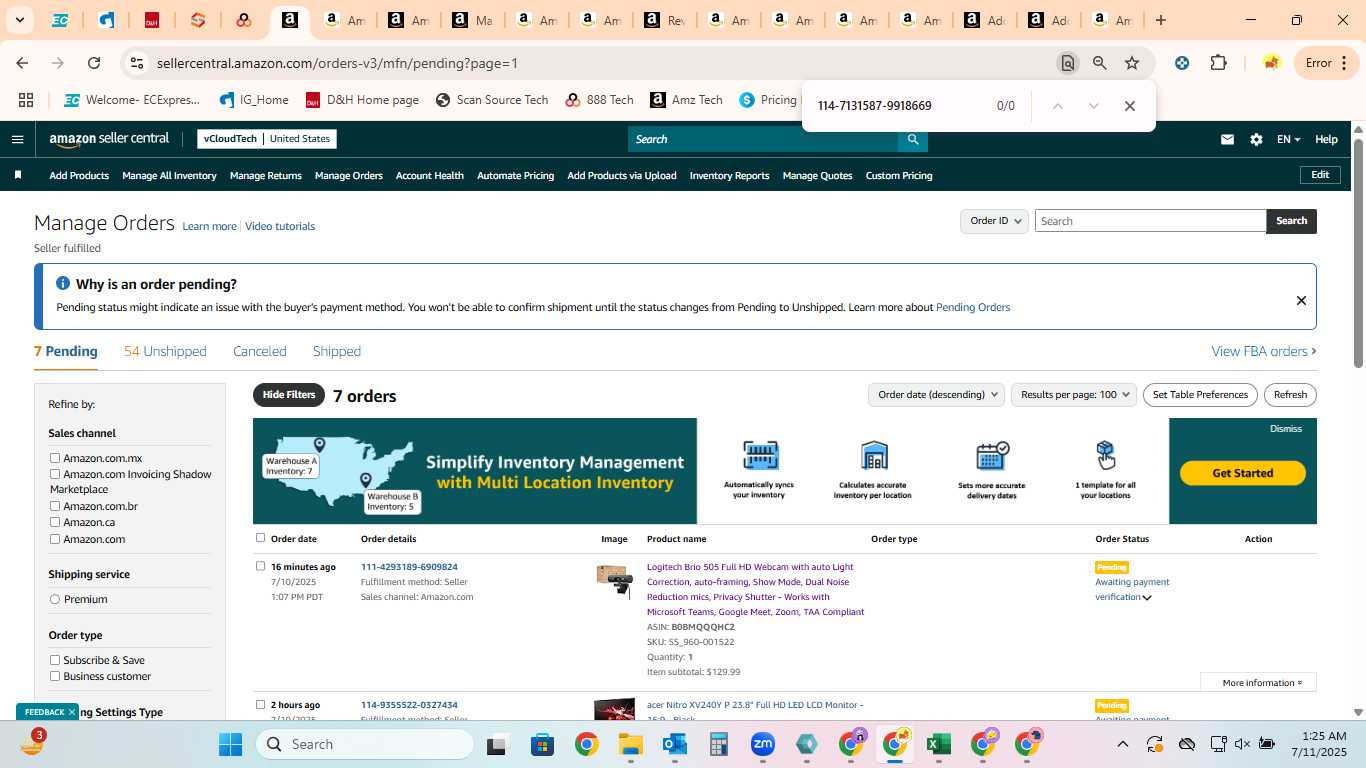Open the Seller Central hamburger menu
The width and height of the screenshot is (1366, 768).
(x=17, y=139)
